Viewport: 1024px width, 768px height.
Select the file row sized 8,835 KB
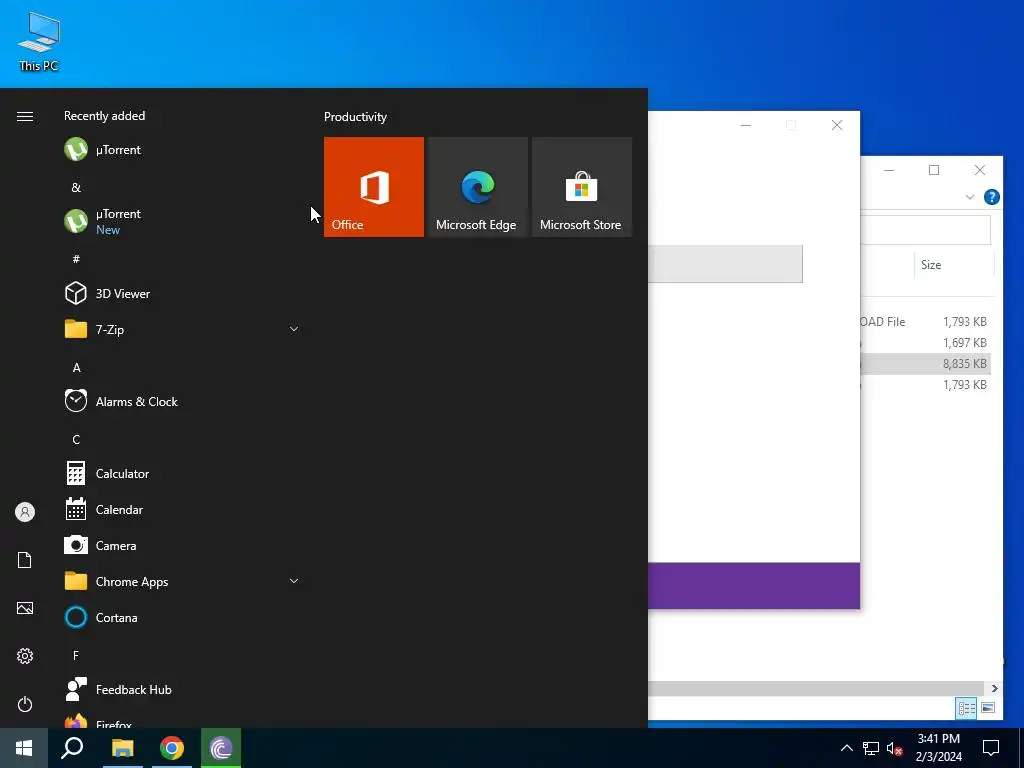(x=925, y=364)
